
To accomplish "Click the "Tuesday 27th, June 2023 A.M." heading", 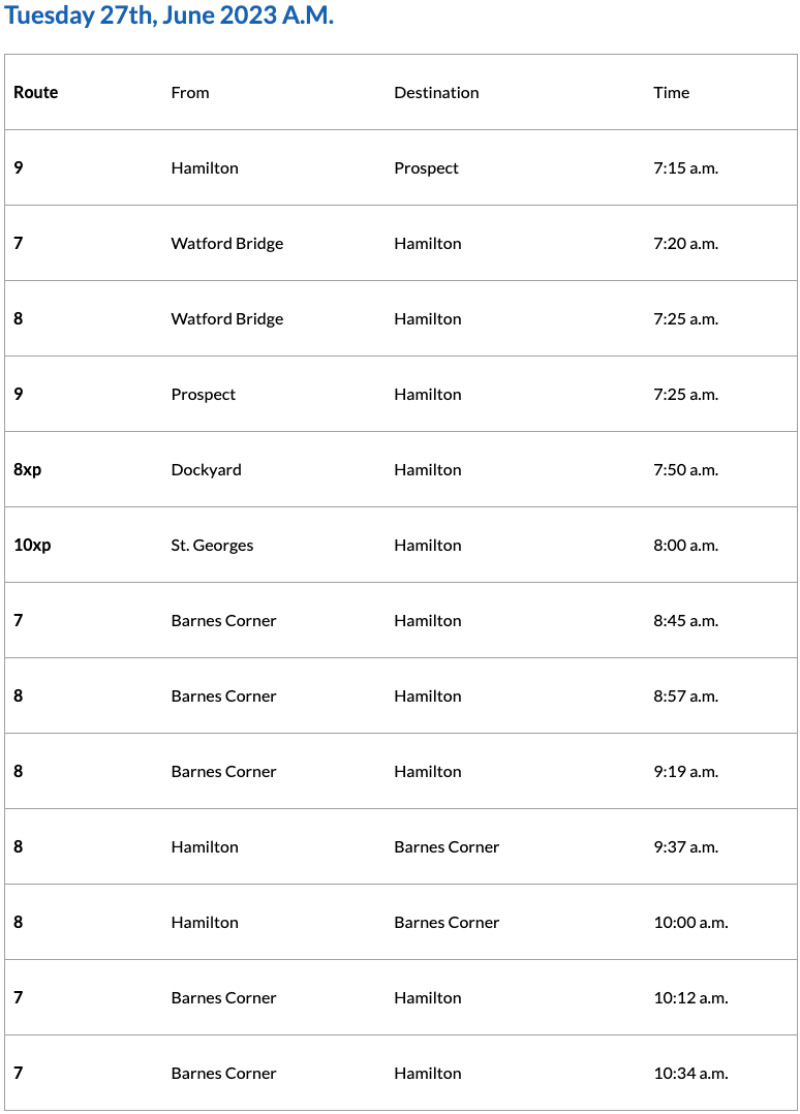I will (169, 16).
